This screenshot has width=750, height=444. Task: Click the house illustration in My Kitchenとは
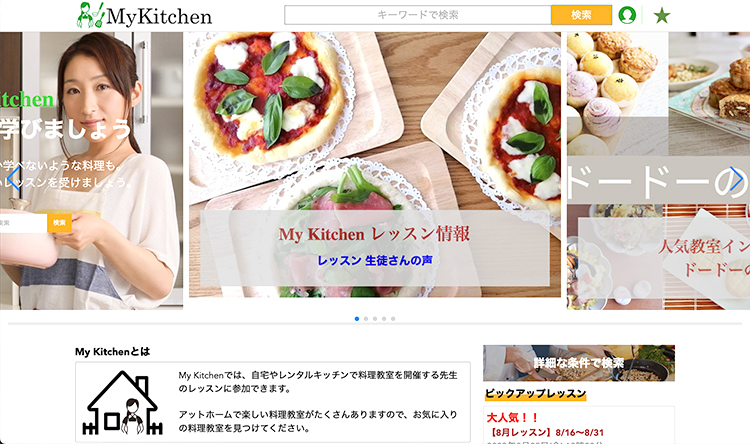(x=122, y=402)
